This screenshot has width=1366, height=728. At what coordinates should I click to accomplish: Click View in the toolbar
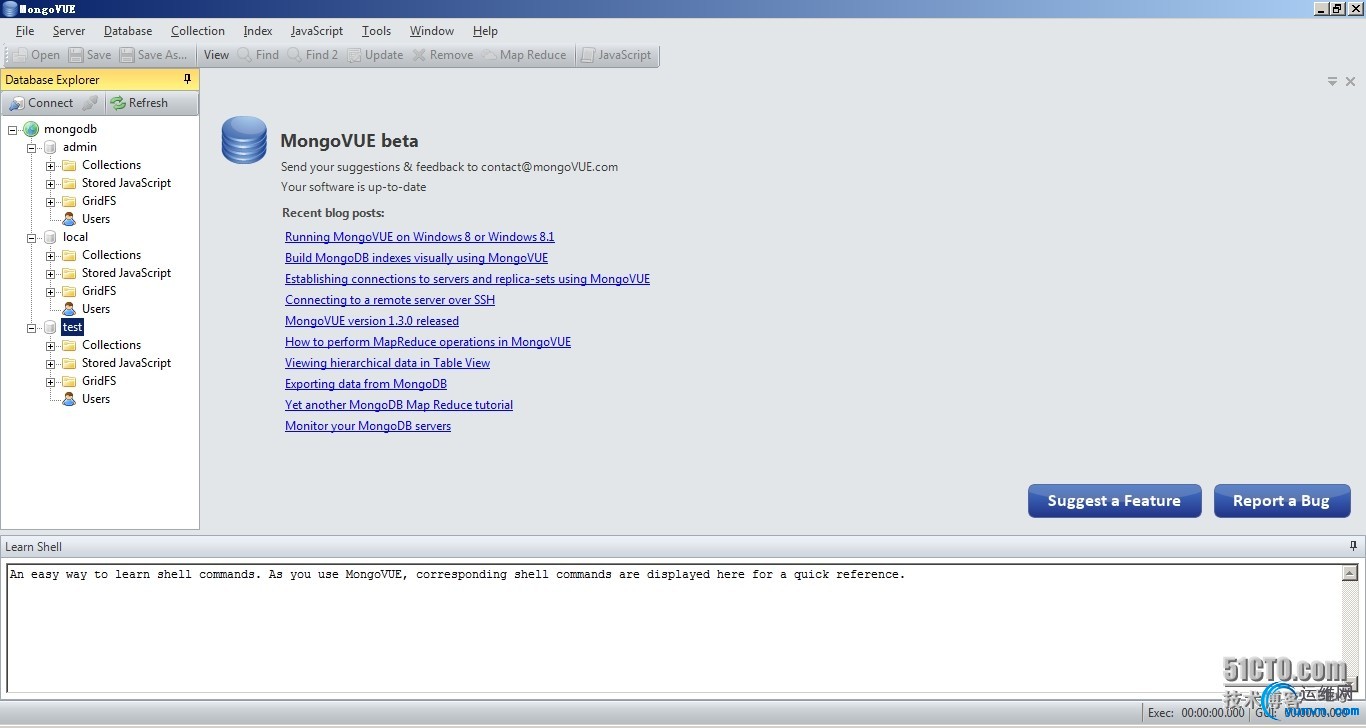coord(216,55)
